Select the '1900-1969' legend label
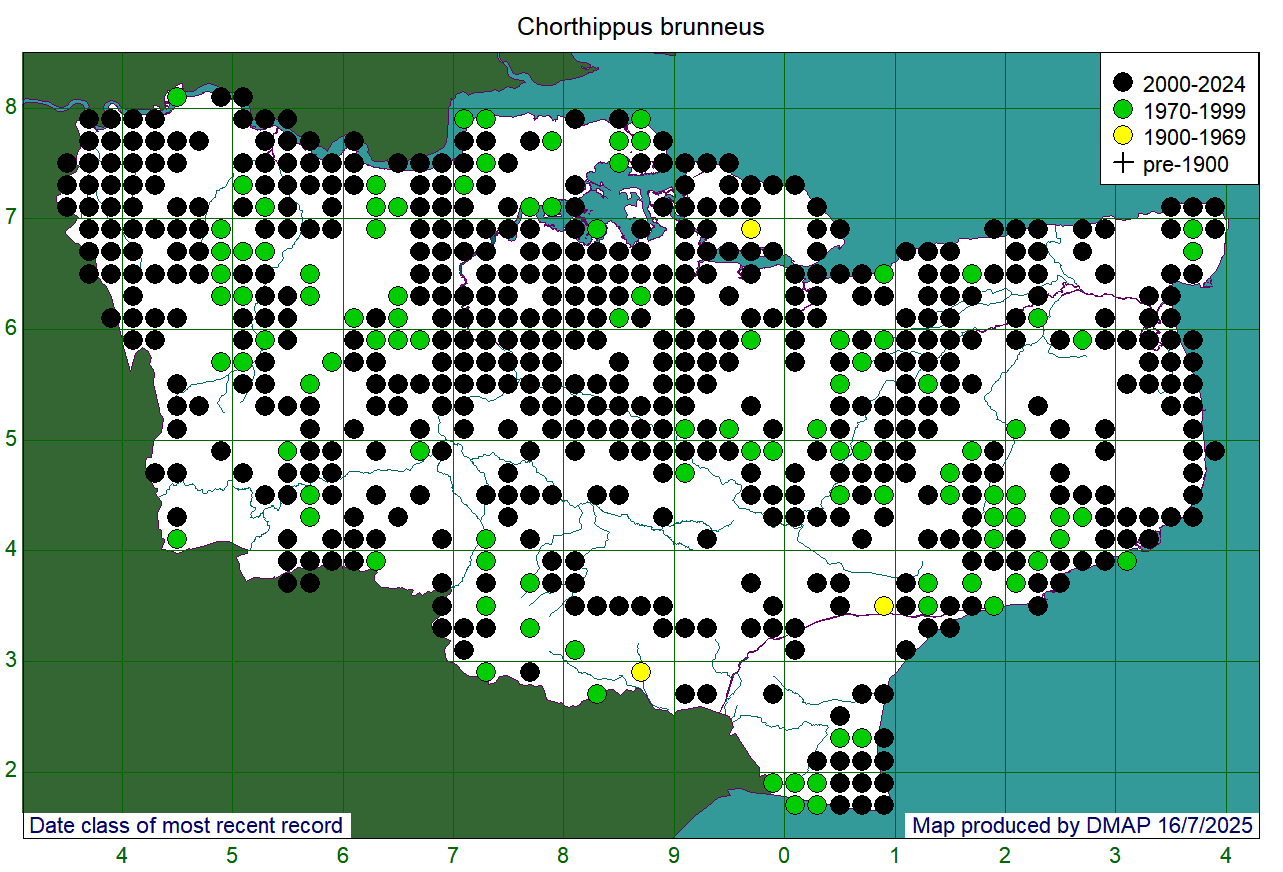The width and height of the screenshot is (1283, 872). click(1194, 138)
